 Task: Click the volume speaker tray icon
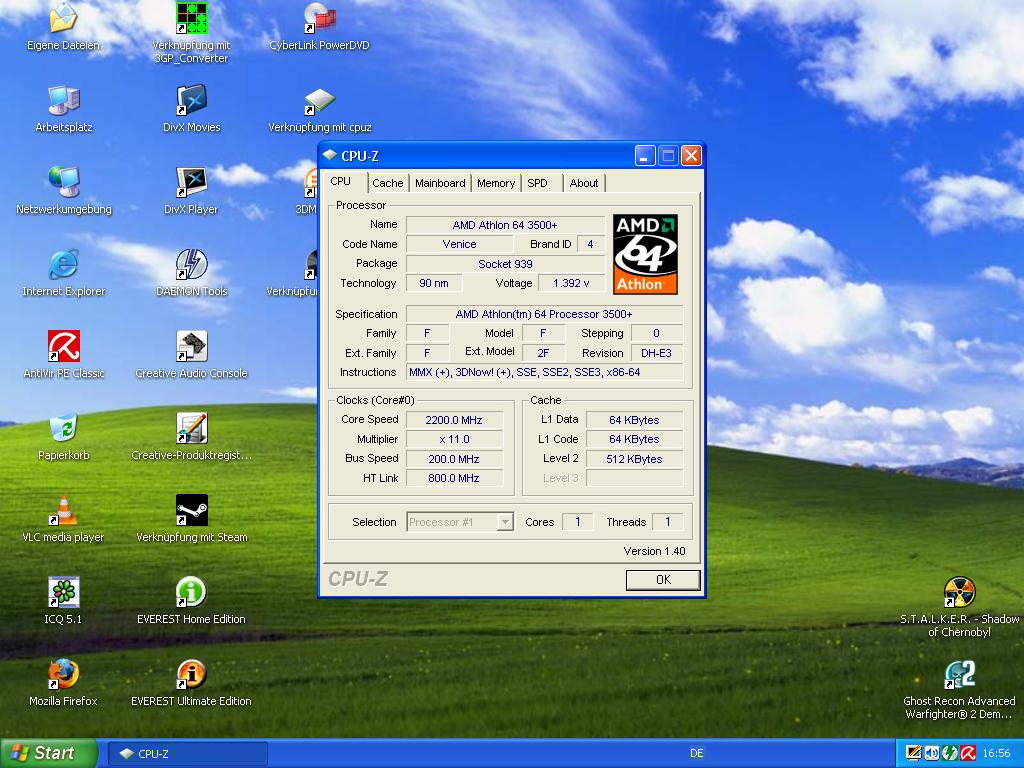tap(931, 753)
